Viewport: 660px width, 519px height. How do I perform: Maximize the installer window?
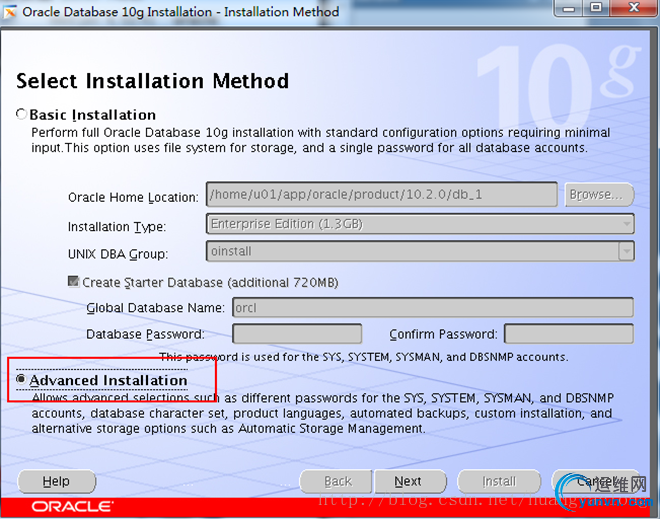[596, 8]
